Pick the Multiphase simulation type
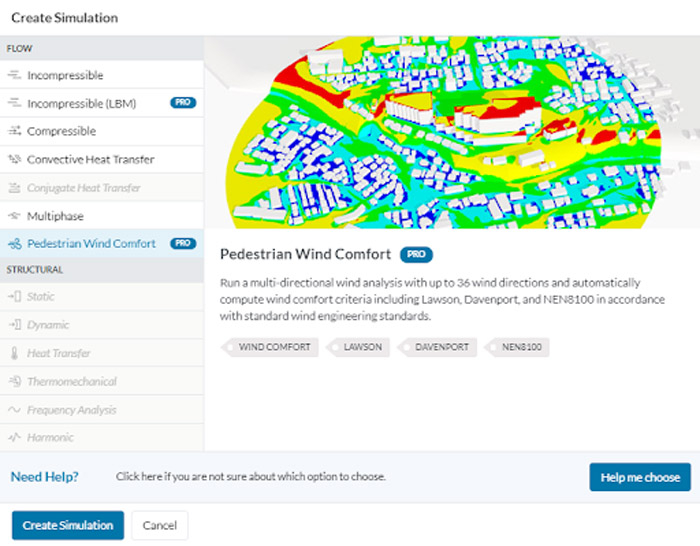The width and height of the screenshot is (700, 546). point(56,216)
